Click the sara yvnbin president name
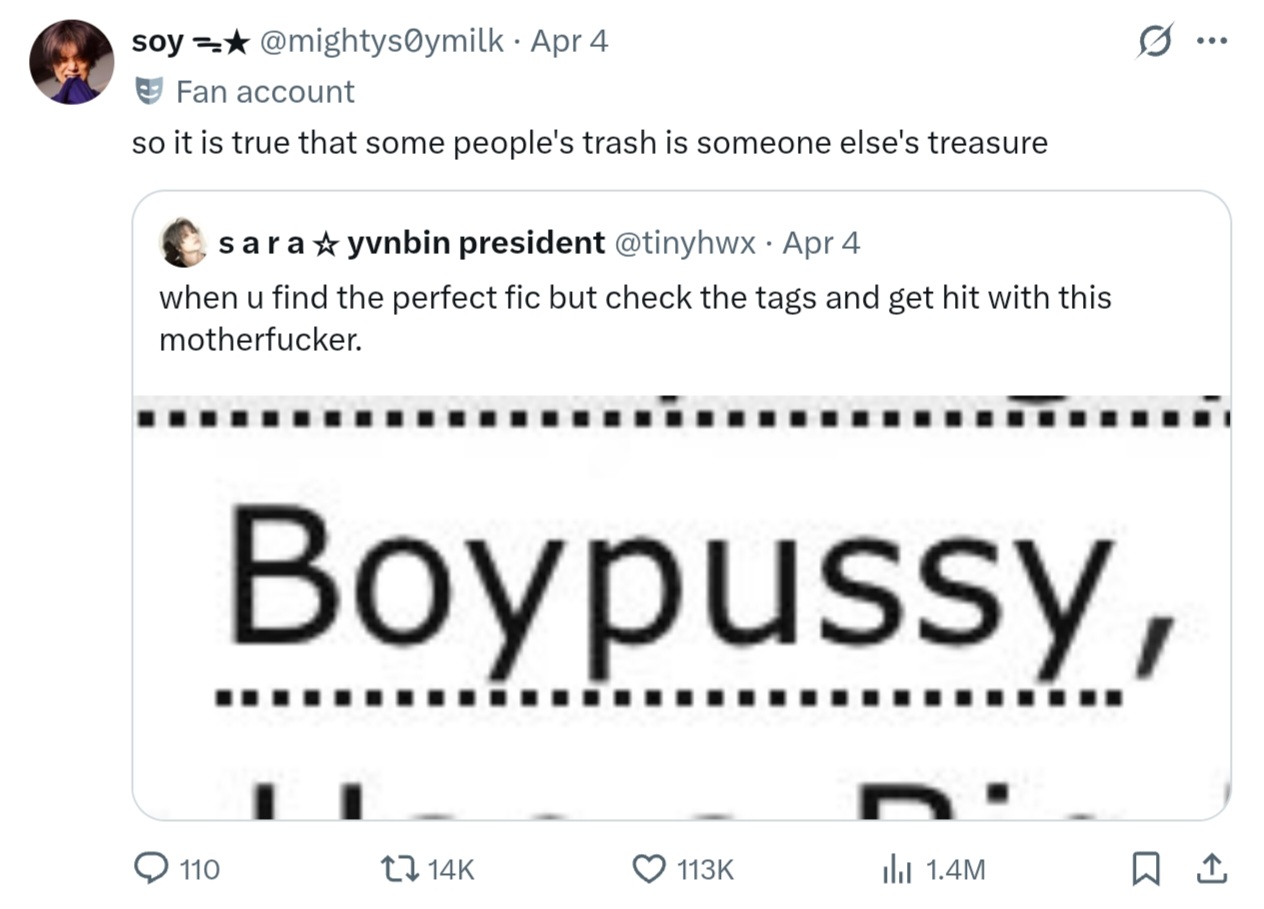 411,243
